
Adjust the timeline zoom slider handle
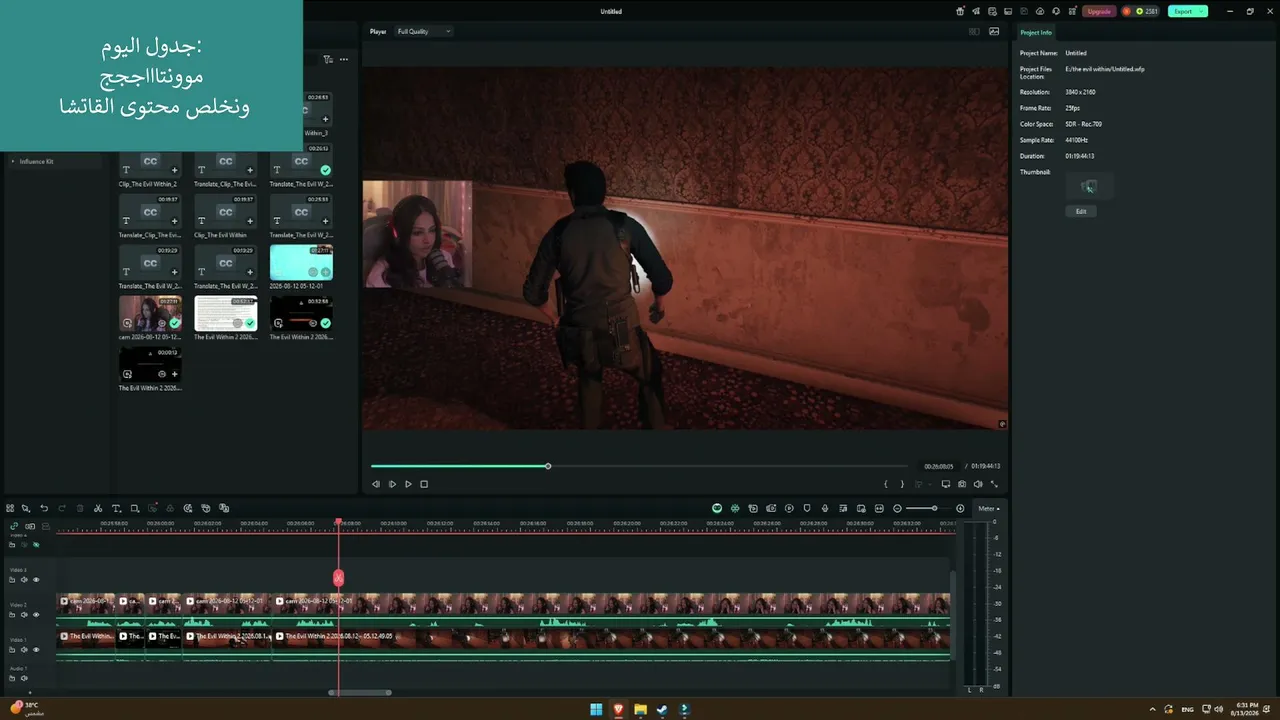pyautogui.click(x=935, y=508)
